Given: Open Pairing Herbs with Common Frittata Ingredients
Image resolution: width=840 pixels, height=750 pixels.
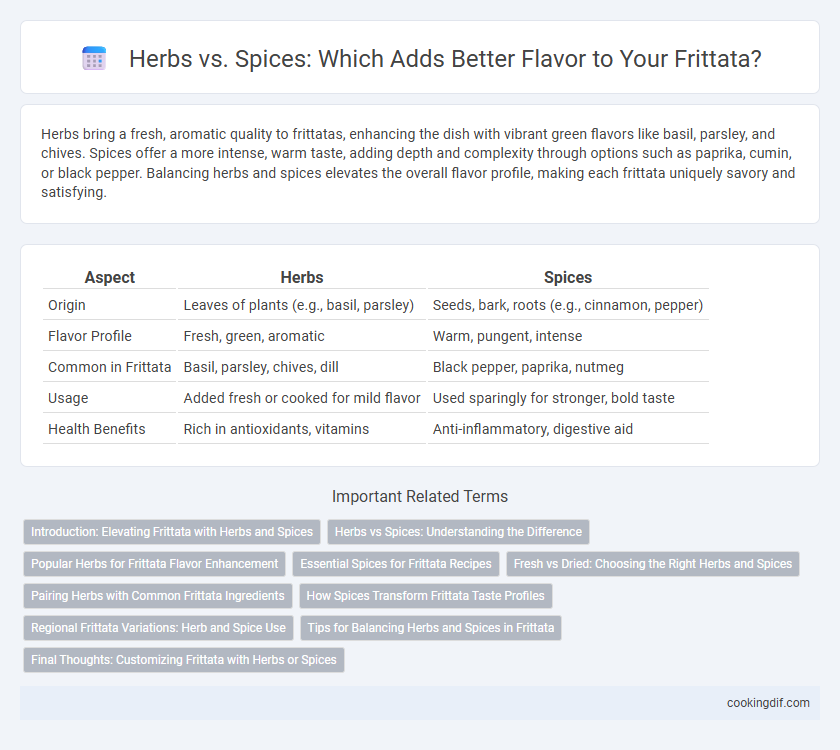Looking at the screenshot, I should 158,596.
